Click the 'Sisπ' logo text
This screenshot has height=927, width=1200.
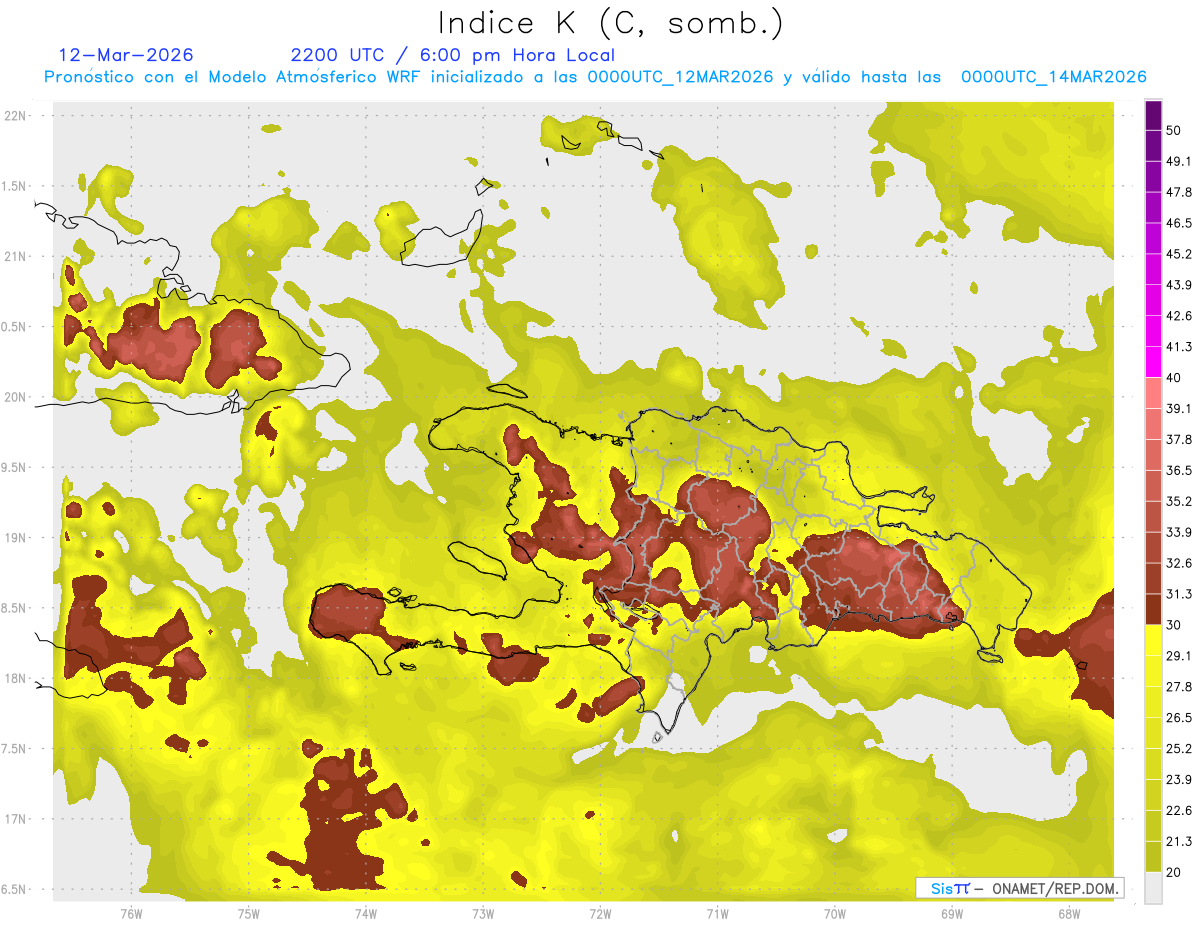pos(949,888)
